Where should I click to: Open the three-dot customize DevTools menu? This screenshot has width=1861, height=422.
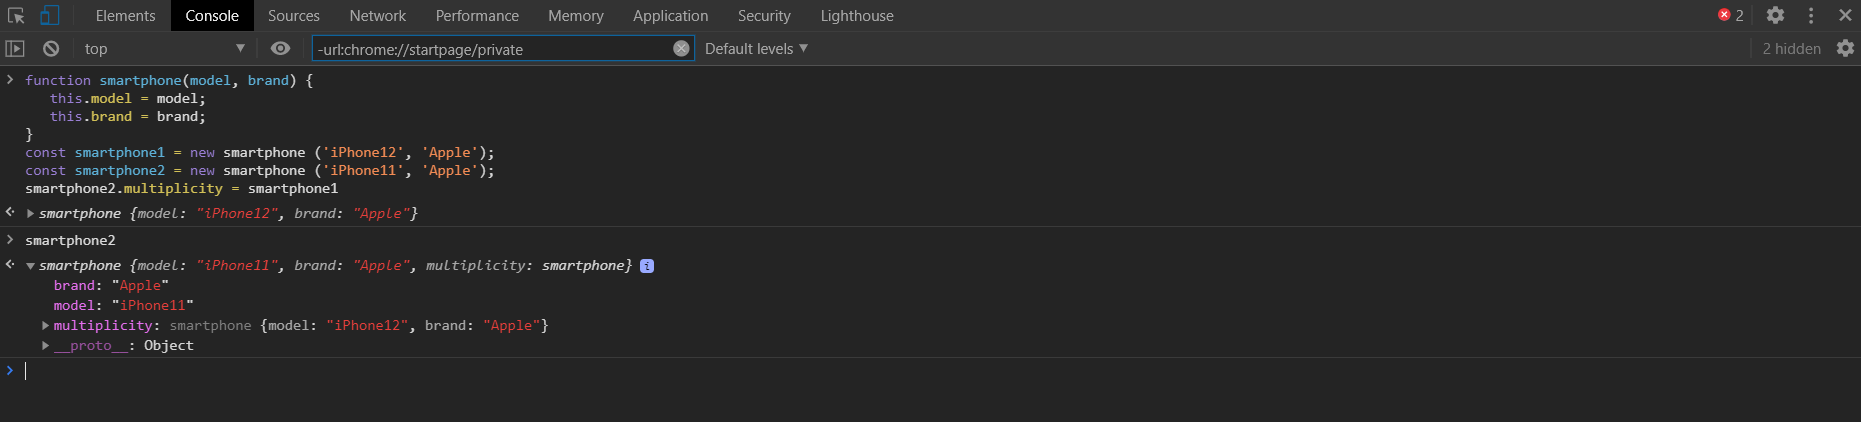(x=1811, y=16)
